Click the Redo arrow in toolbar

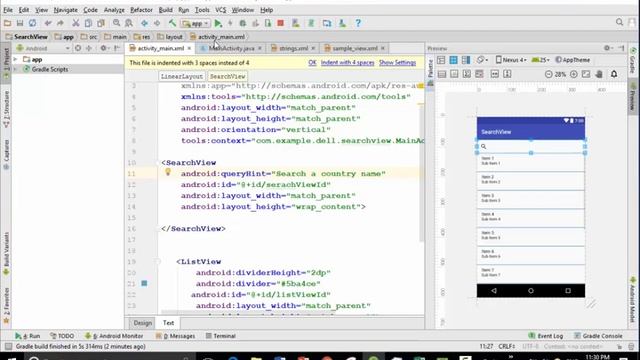coord(60,23)
